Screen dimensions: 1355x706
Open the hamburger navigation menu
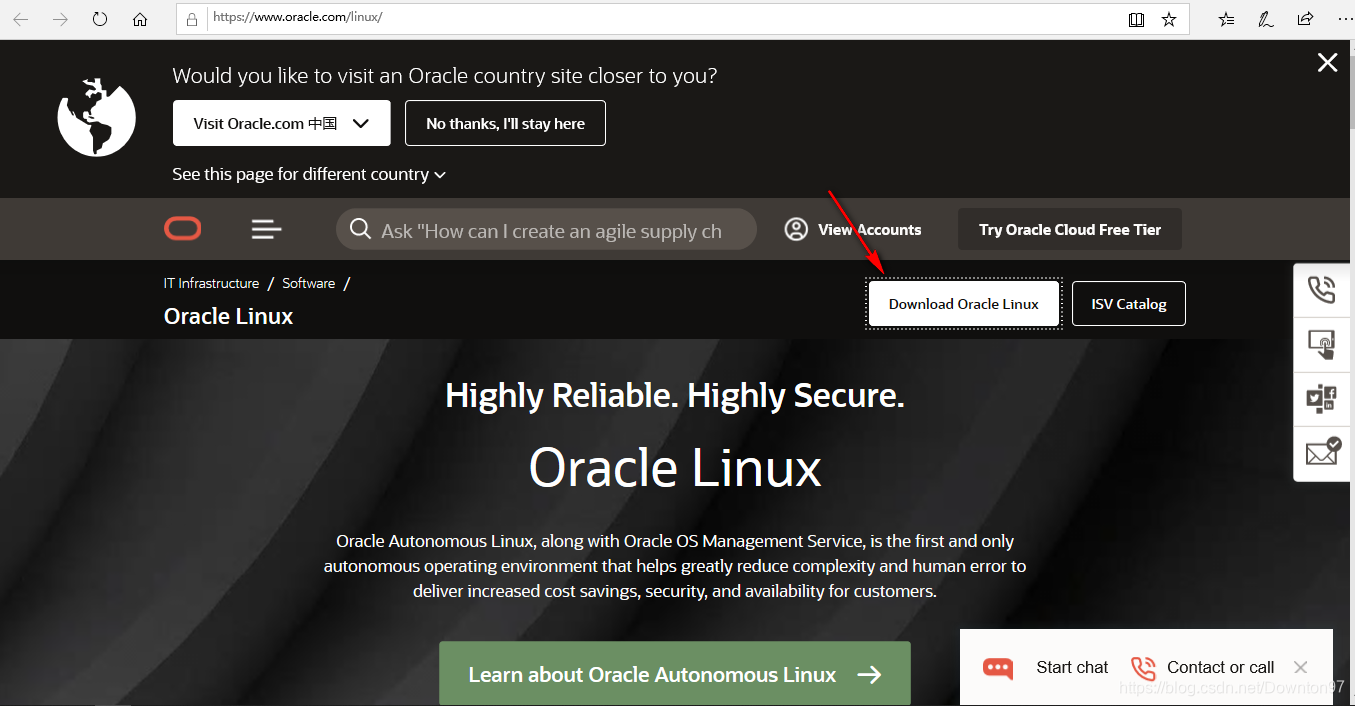point(266,230)
